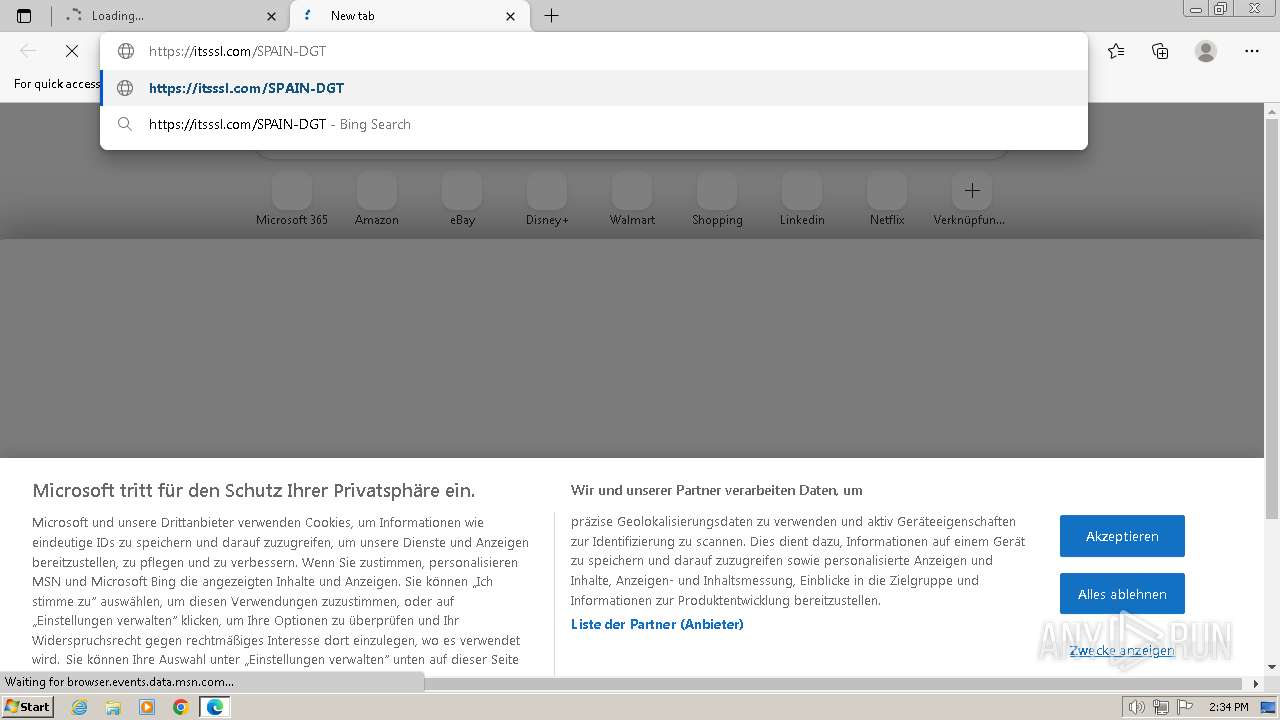Open the profile avatar icon
Image resolution: width=1280 pixels, height=720 pixels.
(1206, 51)
